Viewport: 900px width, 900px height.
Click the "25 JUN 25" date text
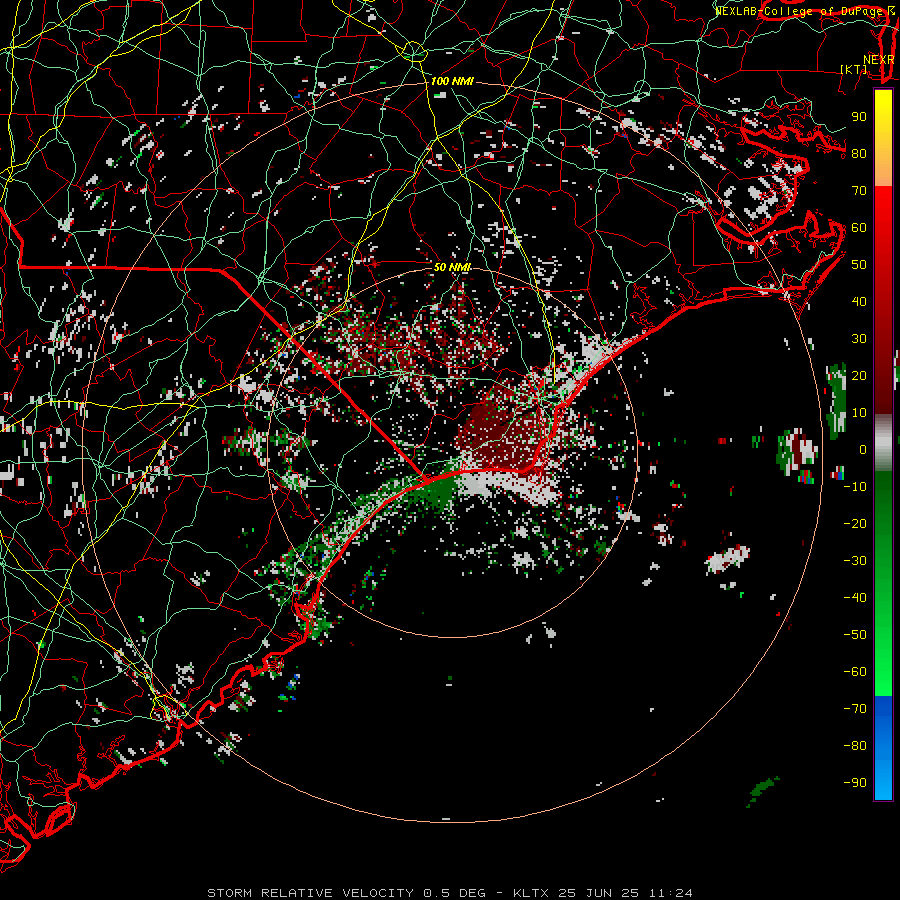click(599, 893)
